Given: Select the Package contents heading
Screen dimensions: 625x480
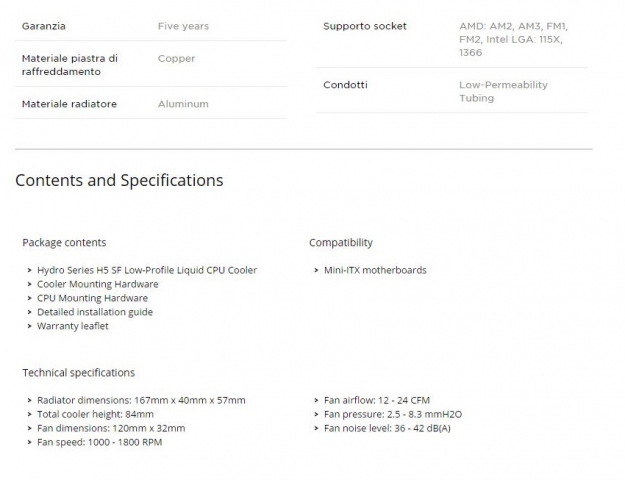Looking at the screenshot, I should [x=64, y=243].
